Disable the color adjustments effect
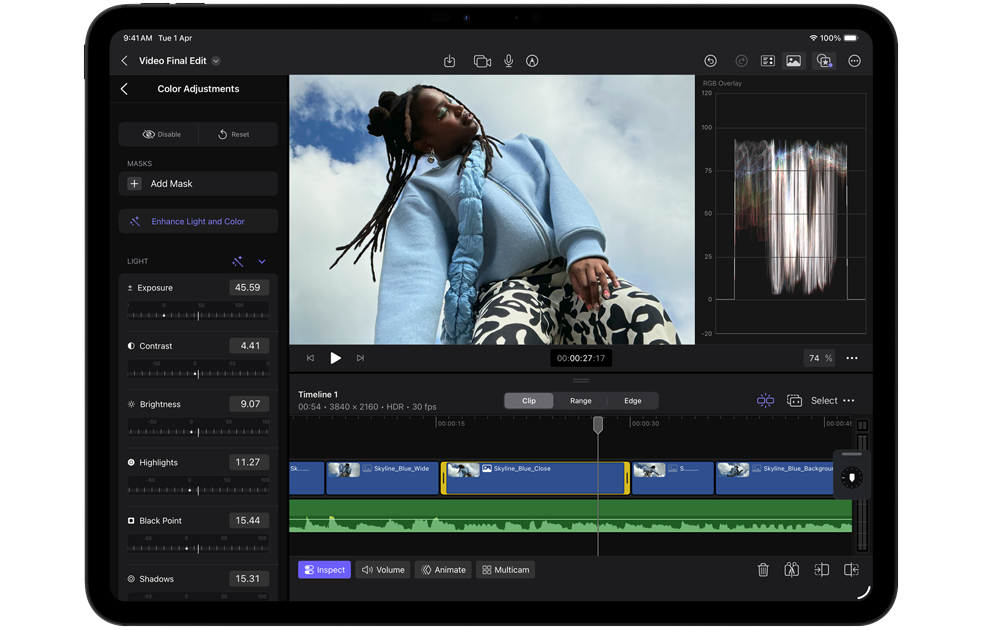982x630 pixels. pos(161,134)
